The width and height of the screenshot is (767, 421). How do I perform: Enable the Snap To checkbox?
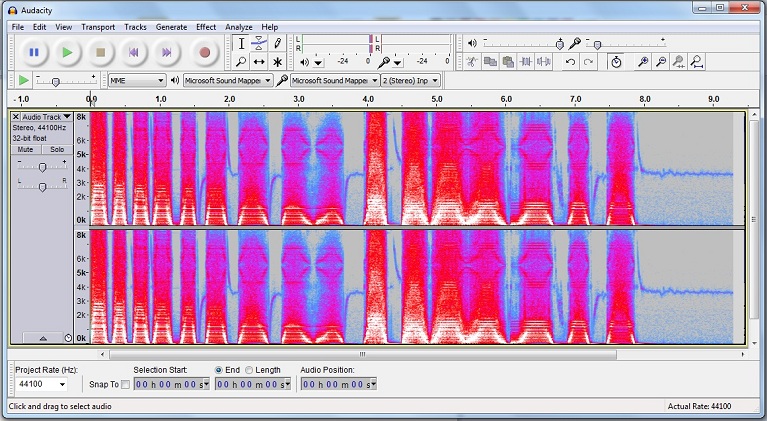pyautogui.click(x=125, y=384)
